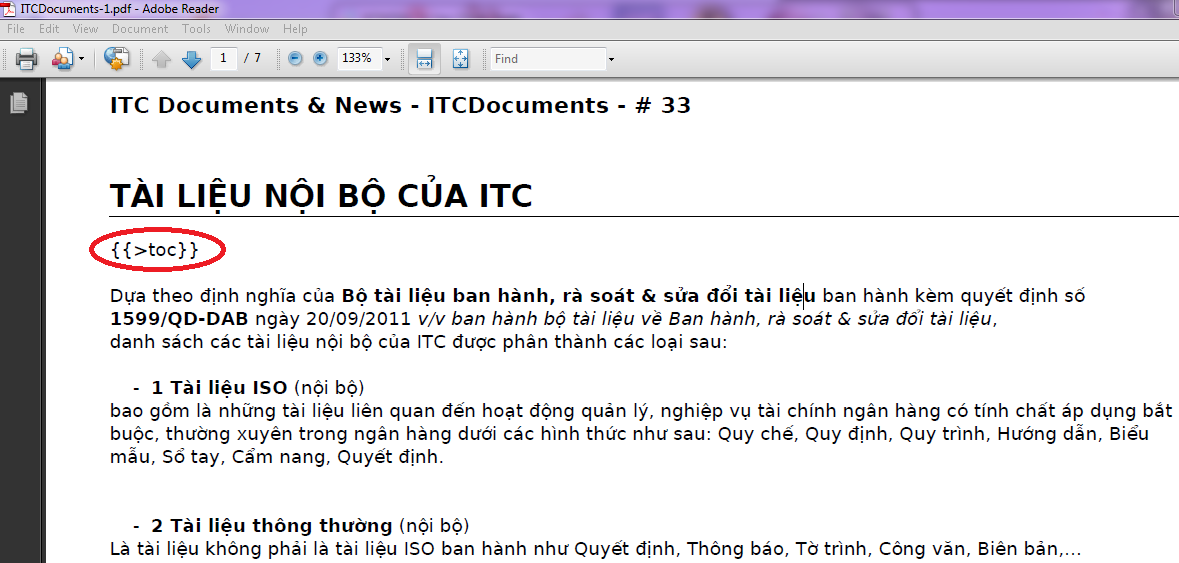Image resolution: width=1179 pixels, height=563 pixels.
Task: Click the '1 Tài liệu ISO' list item
Action: 219,388
